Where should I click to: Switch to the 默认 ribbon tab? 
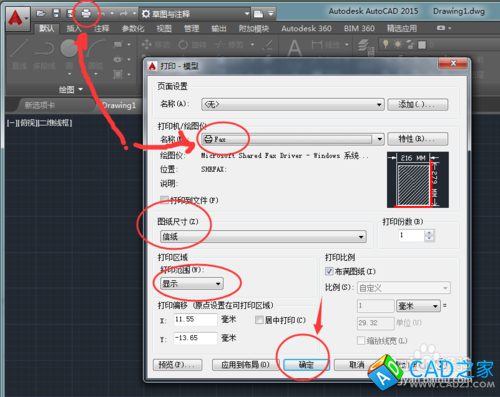click(x=46, y=29)
